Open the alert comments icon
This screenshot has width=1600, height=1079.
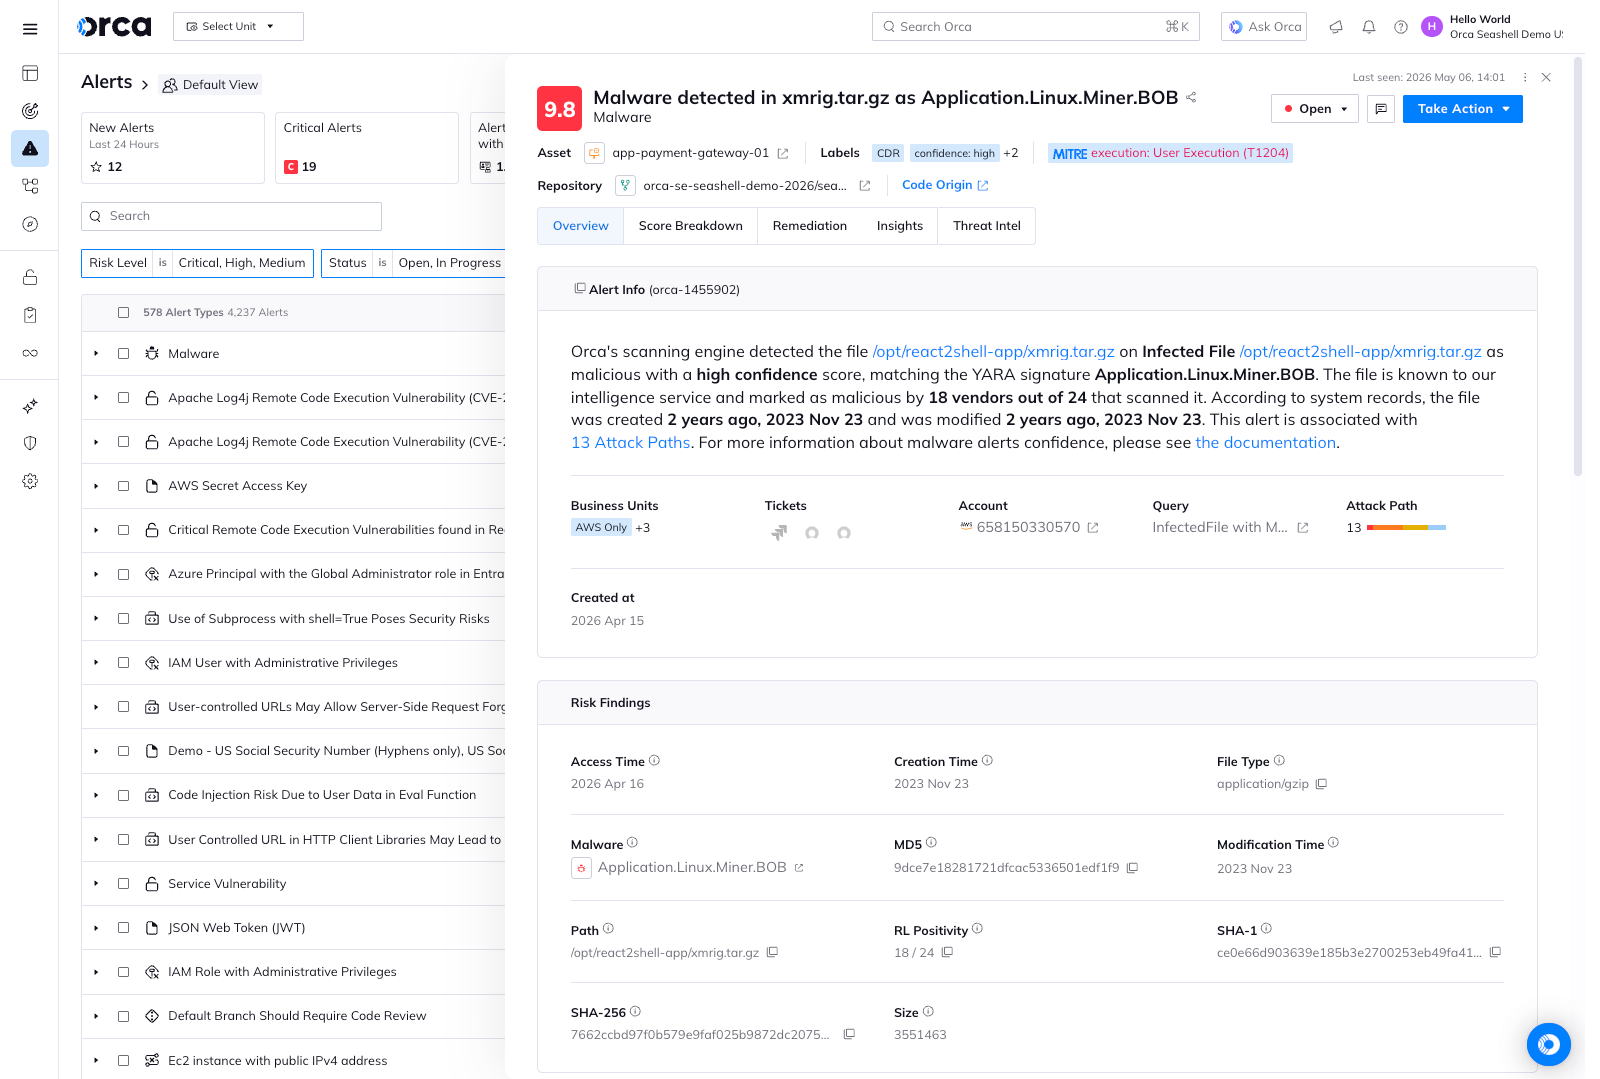pos(1381,109)
